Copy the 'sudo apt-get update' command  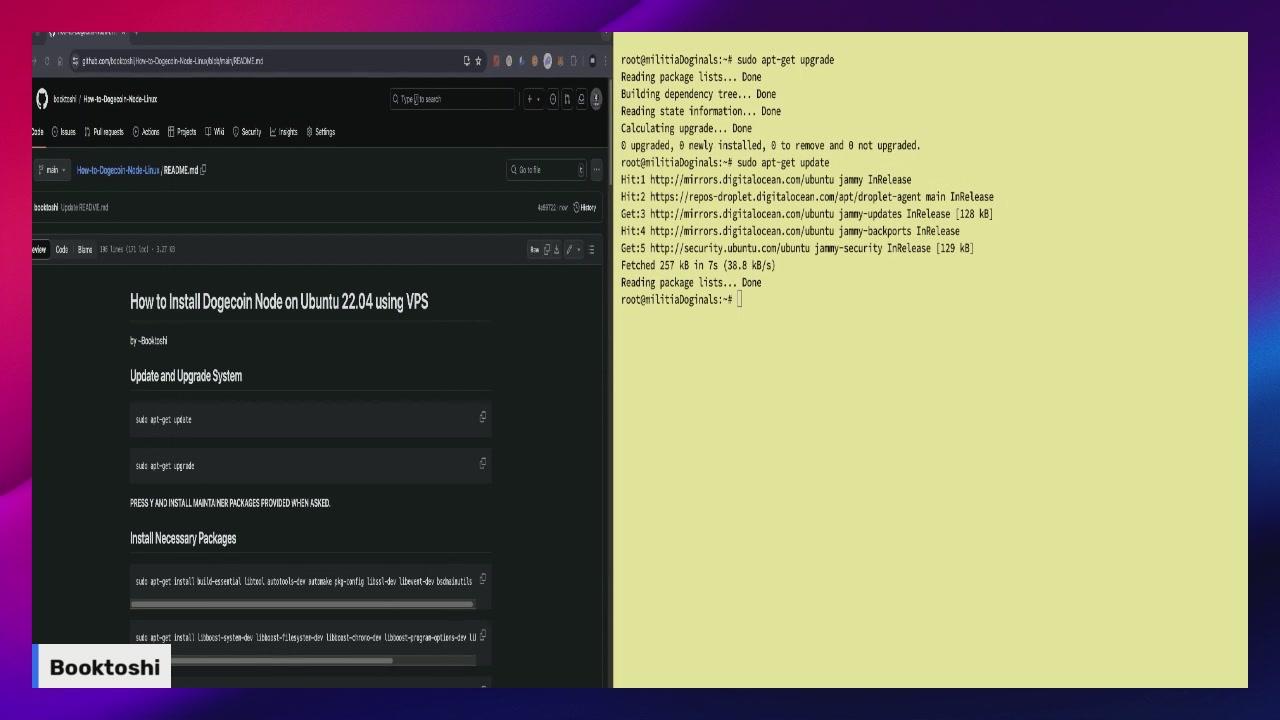[483, 417]
